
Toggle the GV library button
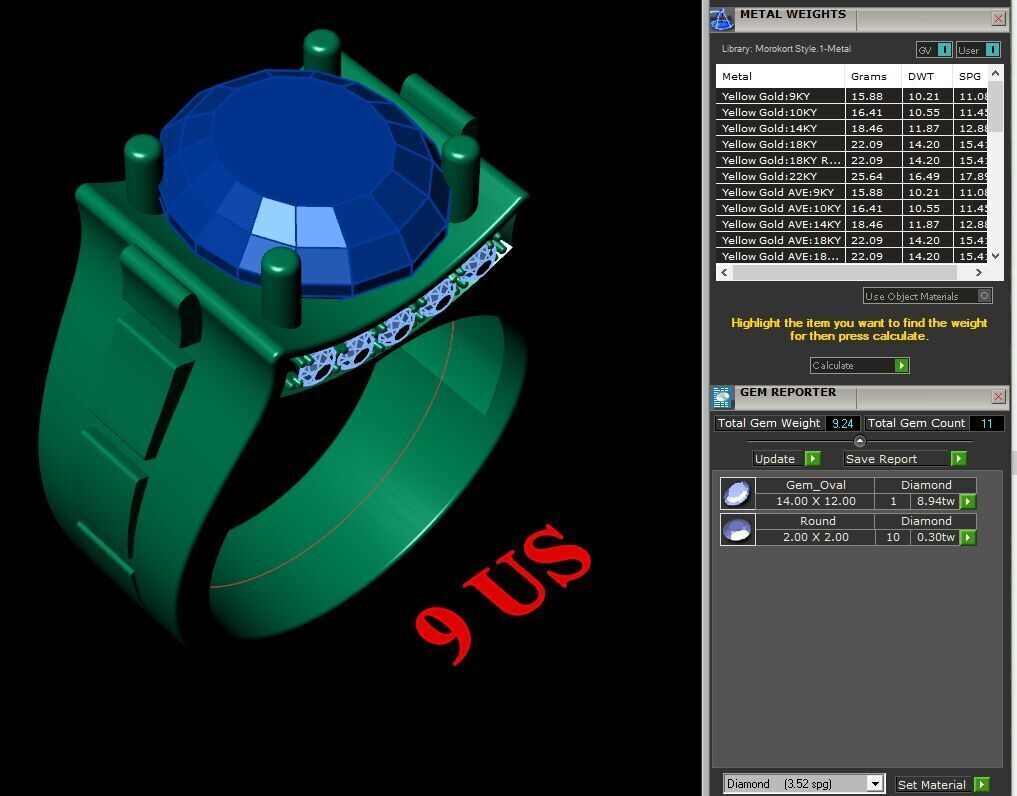[934, 50]
